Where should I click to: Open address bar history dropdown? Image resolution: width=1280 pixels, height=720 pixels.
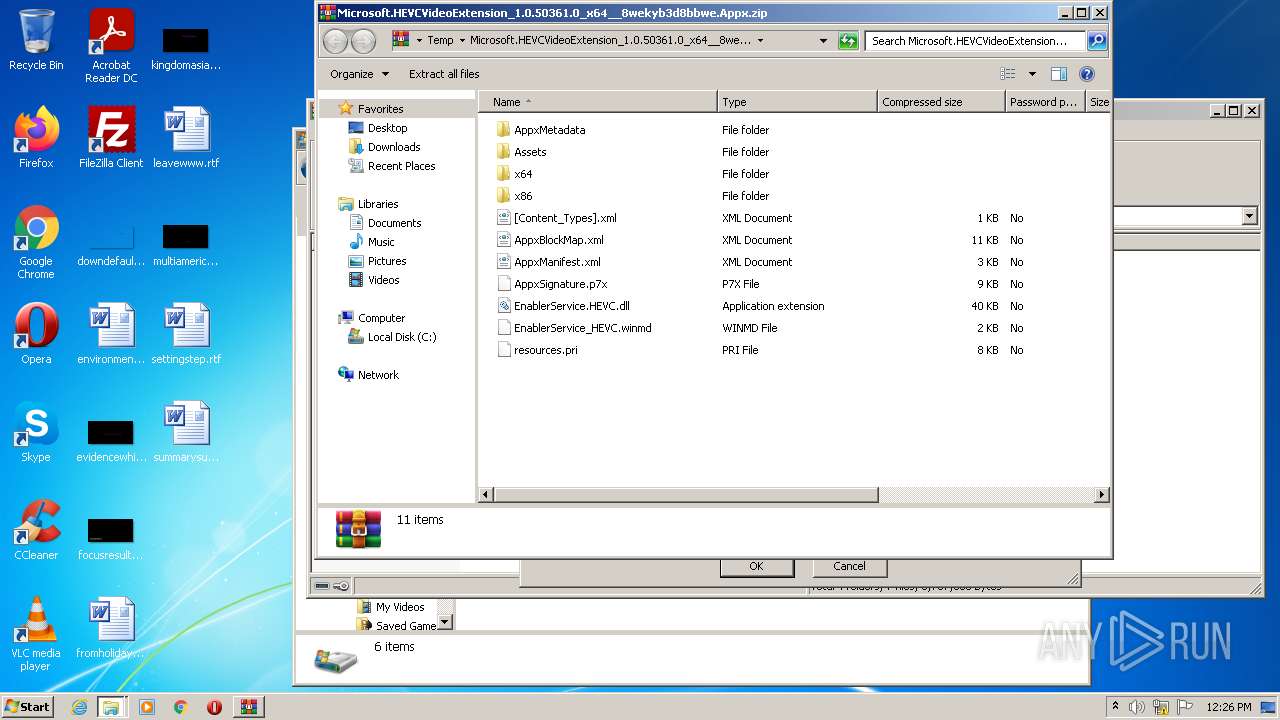[823, 41]
